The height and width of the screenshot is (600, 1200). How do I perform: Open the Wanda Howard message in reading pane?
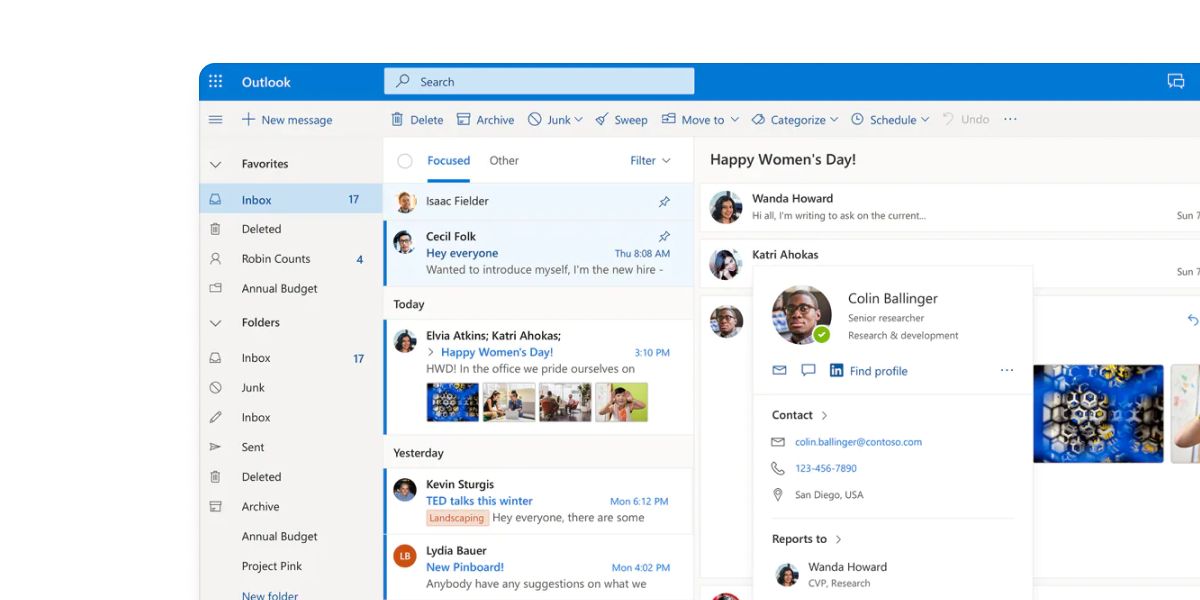click(x=950, y=207)
